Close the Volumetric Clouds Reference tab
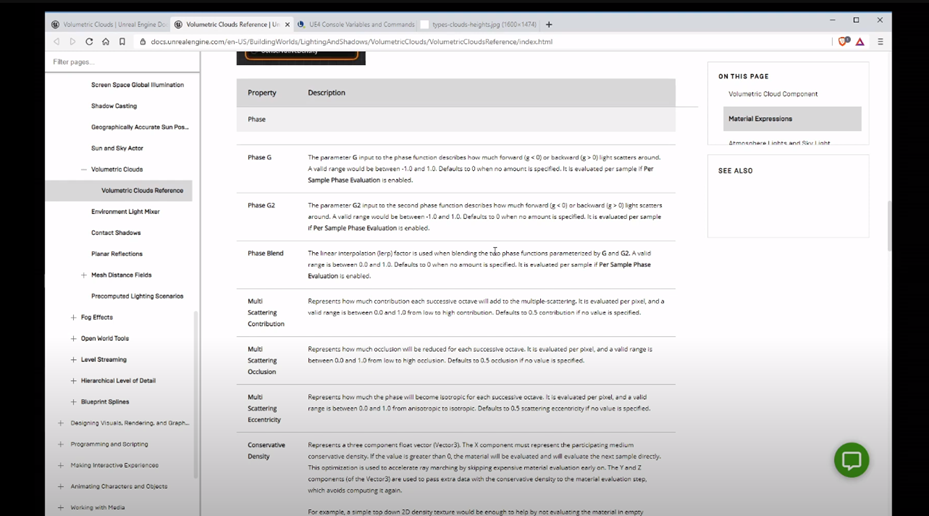This screenshot has width=929, height=516. click(x=287, y=24)
